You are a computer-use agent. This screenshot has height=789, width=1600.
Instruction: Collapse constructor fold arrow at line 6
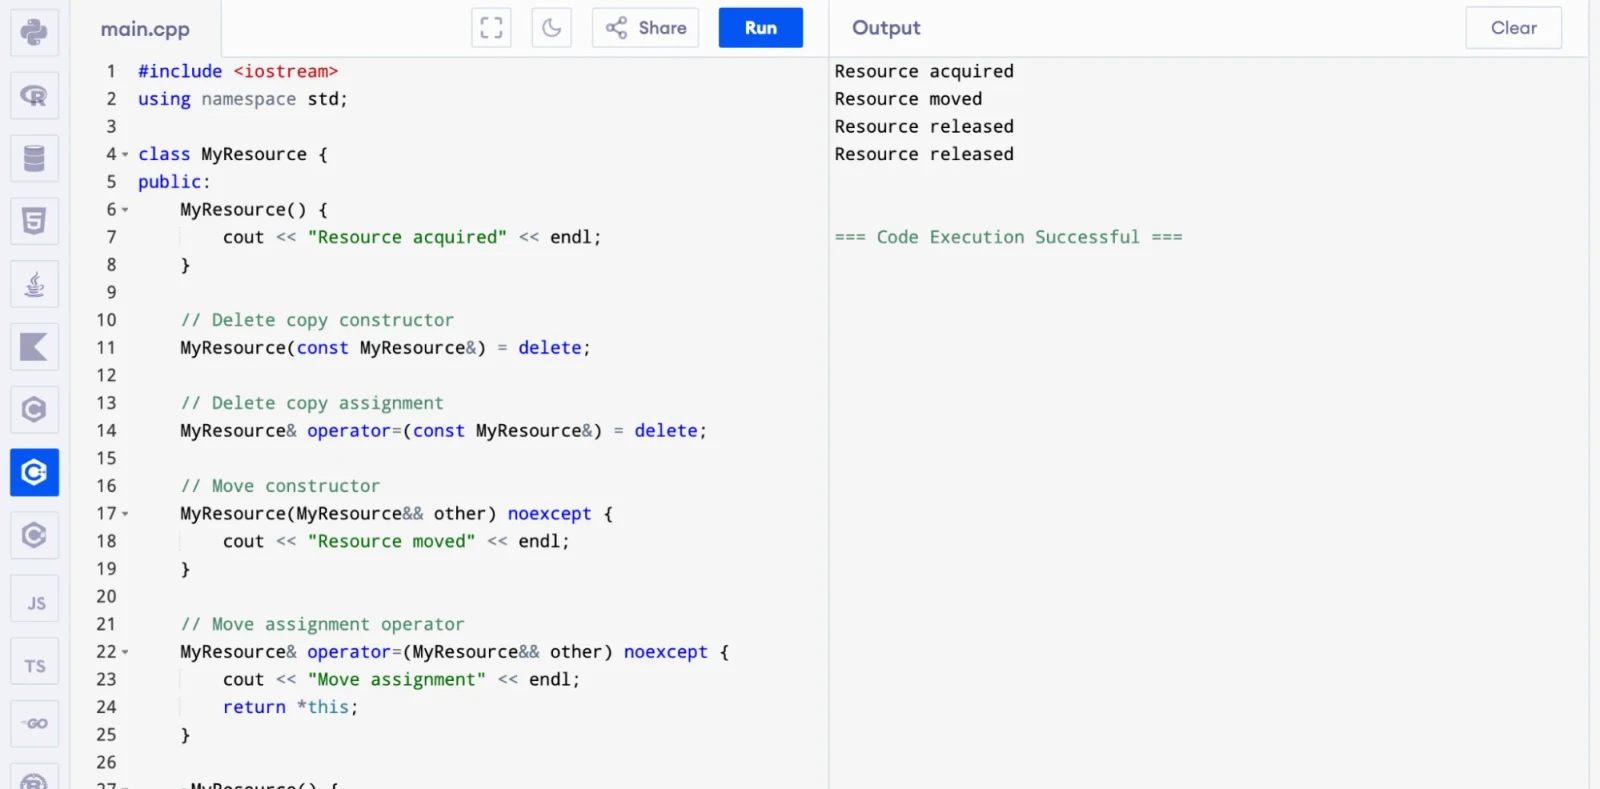pyautogui.click(x=125, y=210)
